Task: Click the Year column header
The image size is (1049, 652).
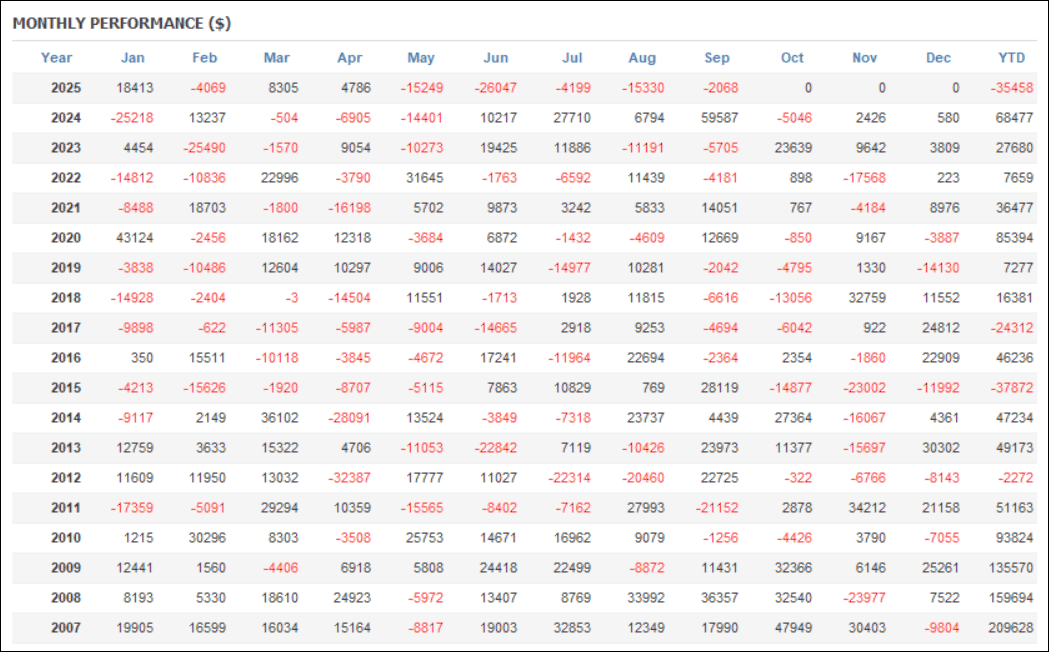Action: pos(57,58)
